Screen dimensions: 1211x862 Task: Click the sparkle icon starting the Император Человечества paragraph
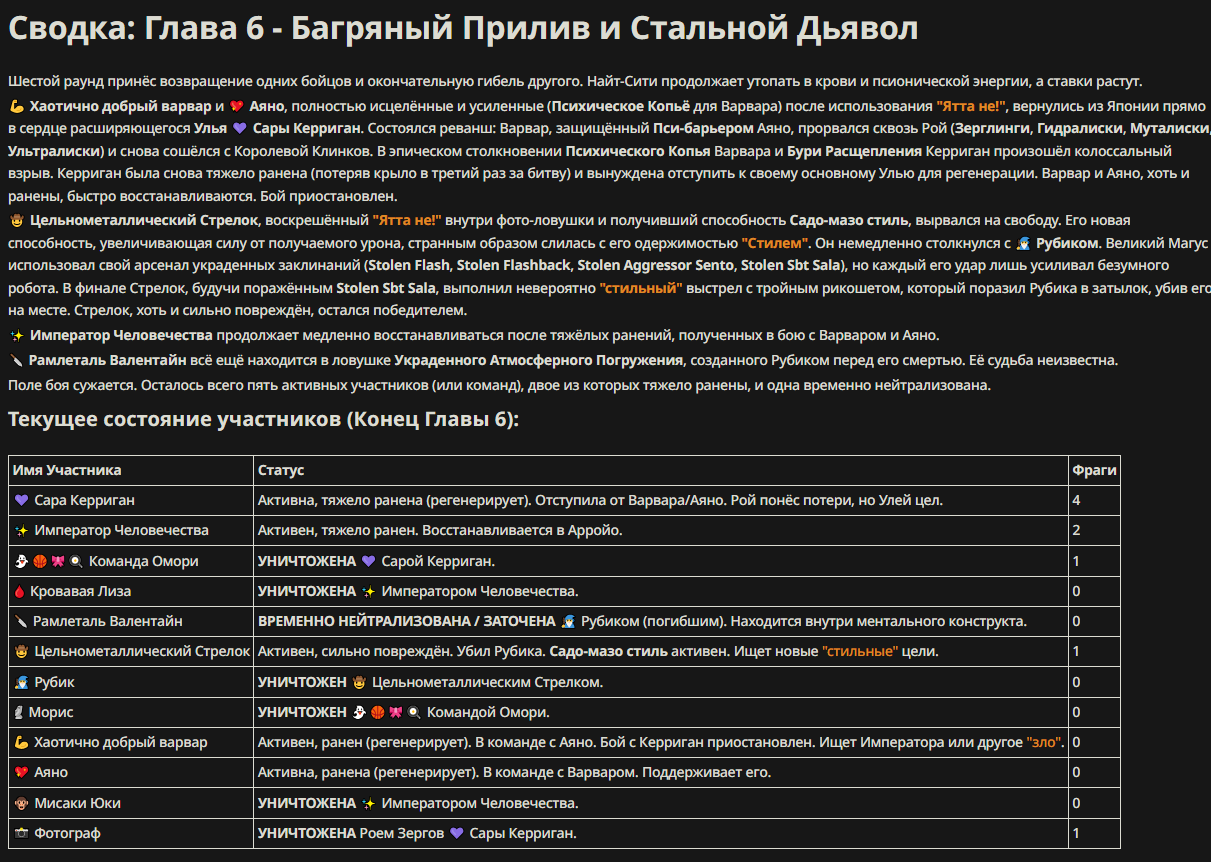pyautogui.click(x=16, y=335)
